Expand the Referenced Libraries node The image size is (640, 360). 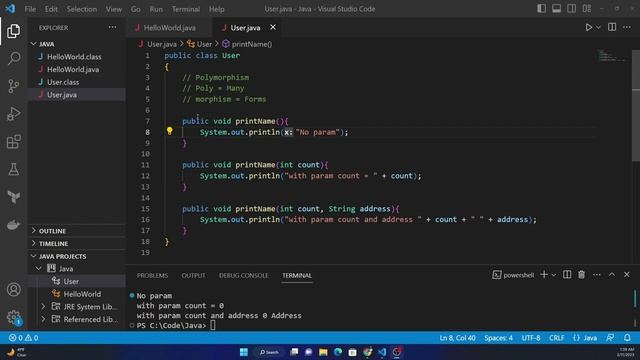(43, 319)
